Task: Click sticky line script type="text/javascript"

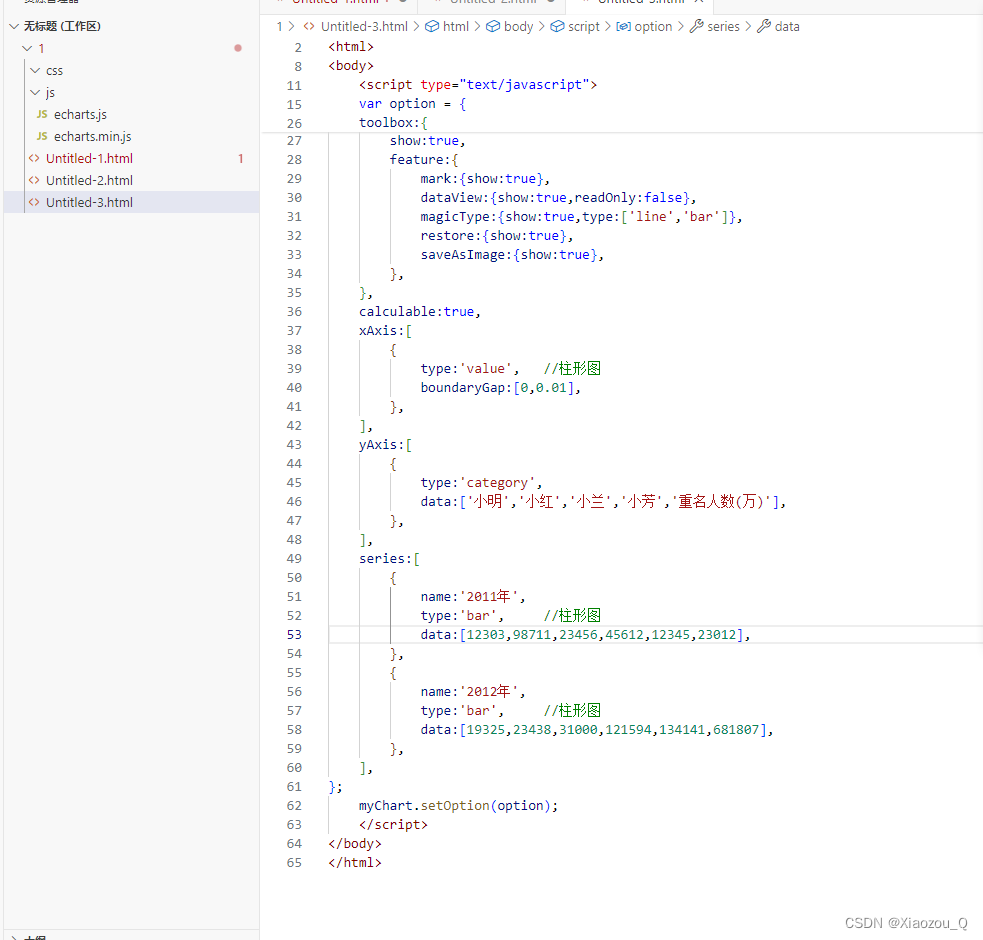Action: (478, 85)
